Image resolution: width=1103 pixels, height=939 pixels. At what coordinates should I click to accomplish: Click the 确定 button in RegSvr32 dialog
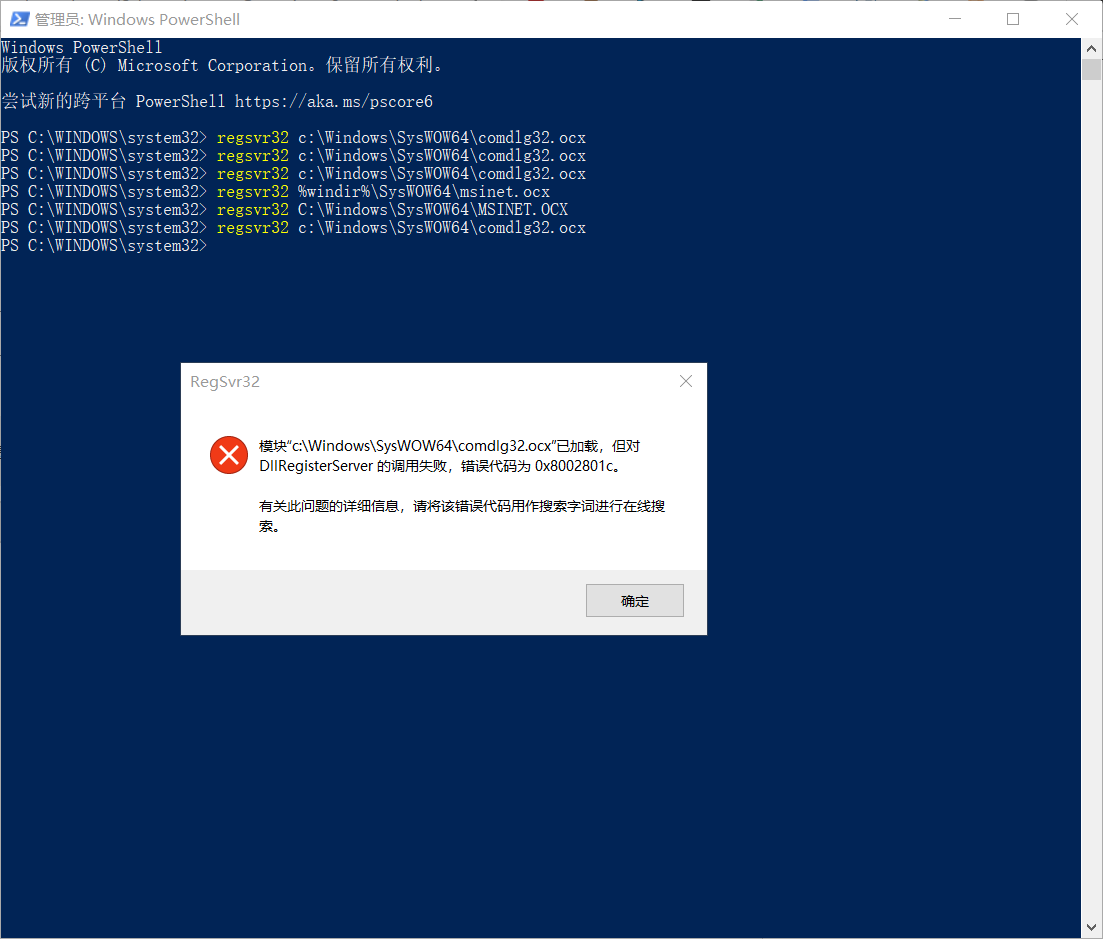click(635, 601)
